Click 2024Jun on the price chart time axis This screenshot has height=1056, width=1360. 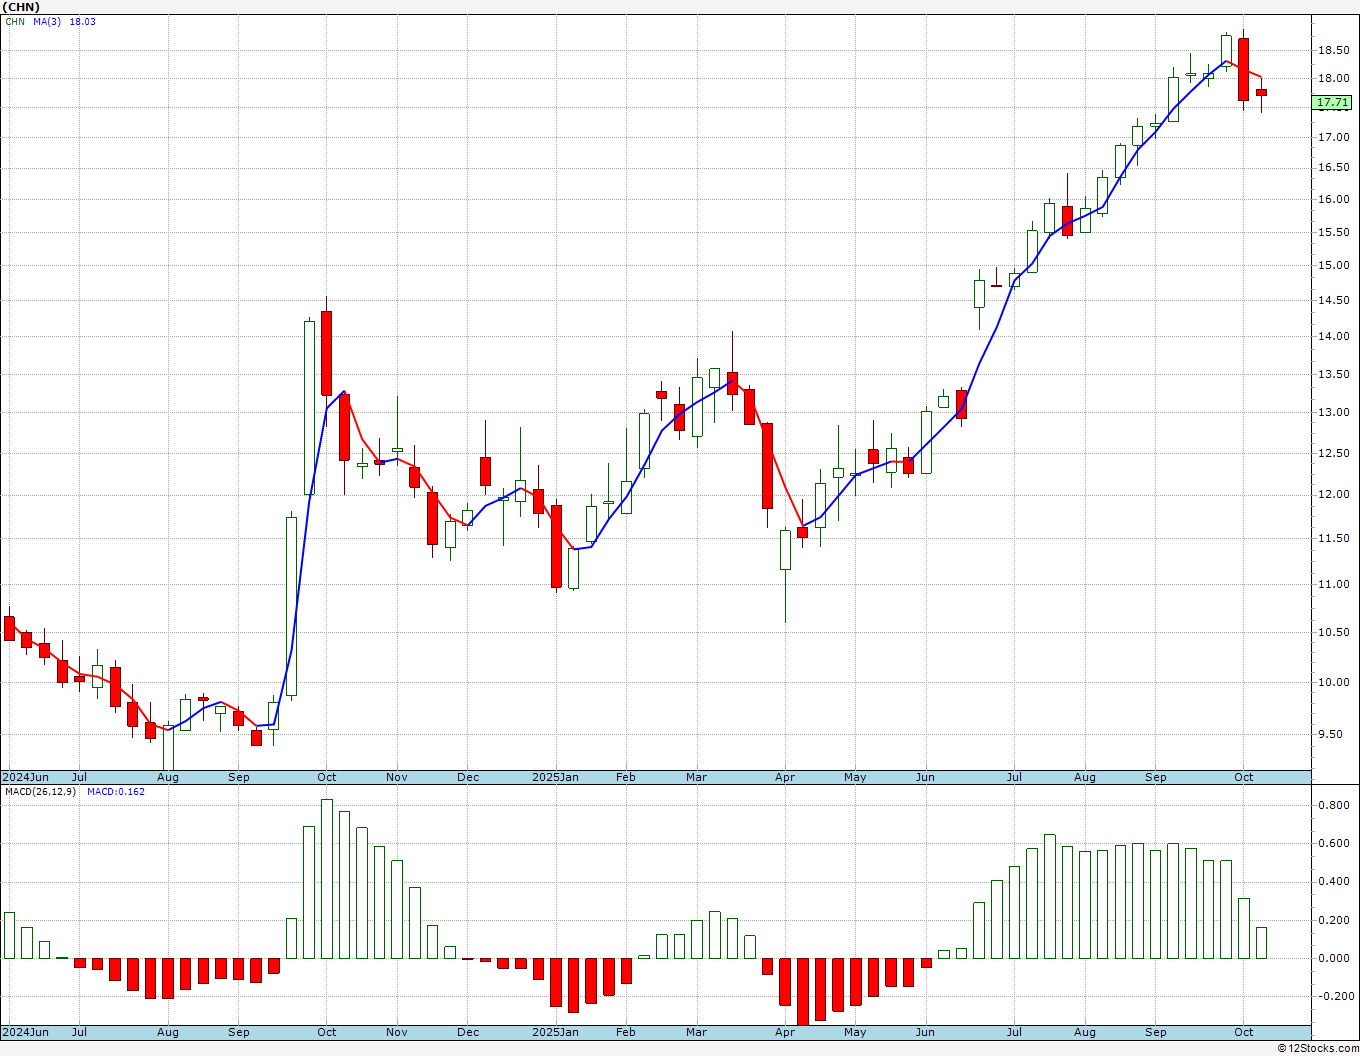pyautogui.click(x=25, y=777)
